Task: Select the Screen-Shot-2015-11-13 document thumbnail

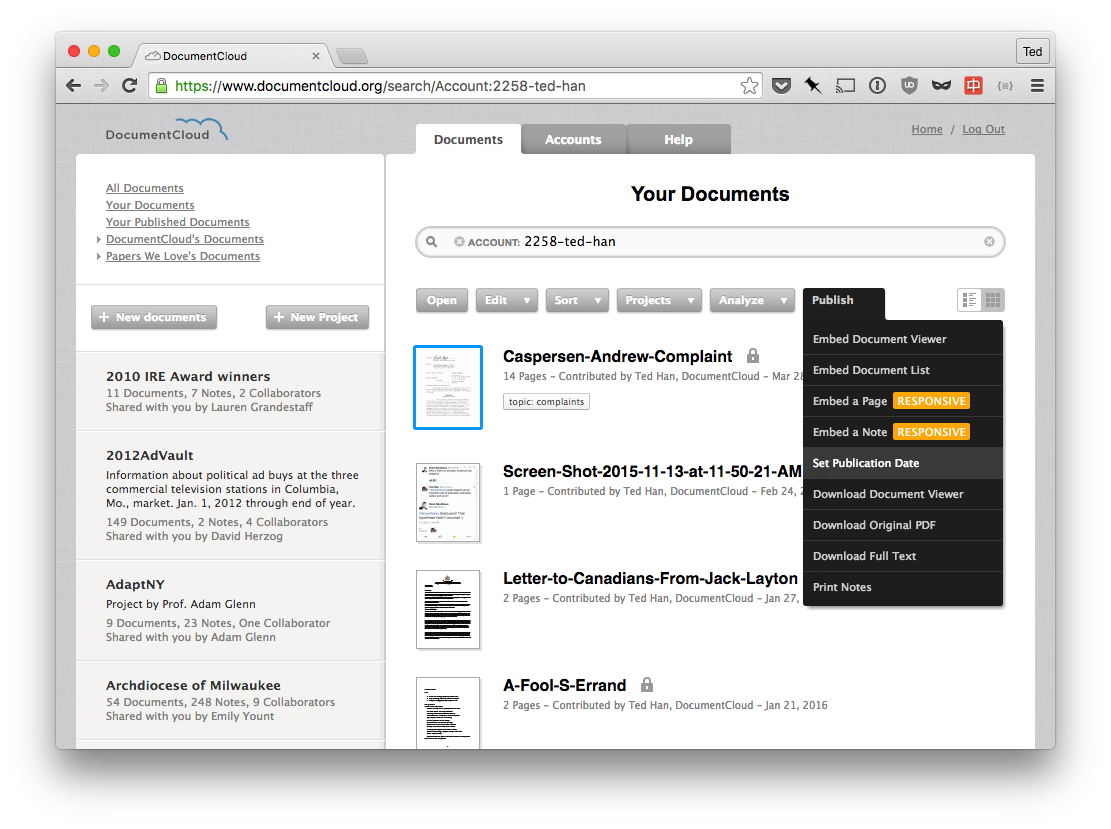Action: (448, 502)
